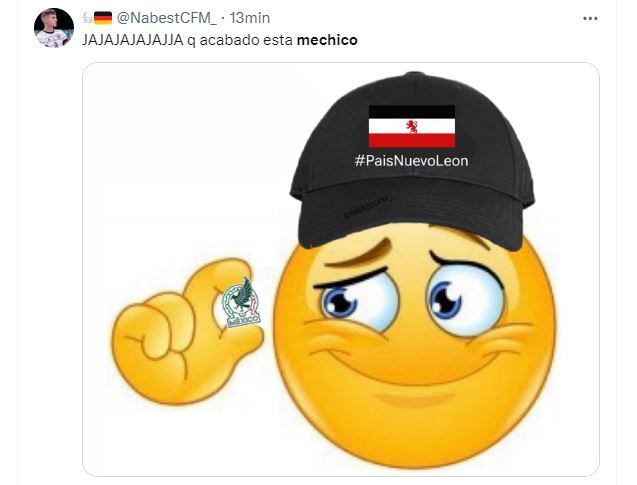Open the @NabestCFM_ profile from the username

(x=167, y=18)
